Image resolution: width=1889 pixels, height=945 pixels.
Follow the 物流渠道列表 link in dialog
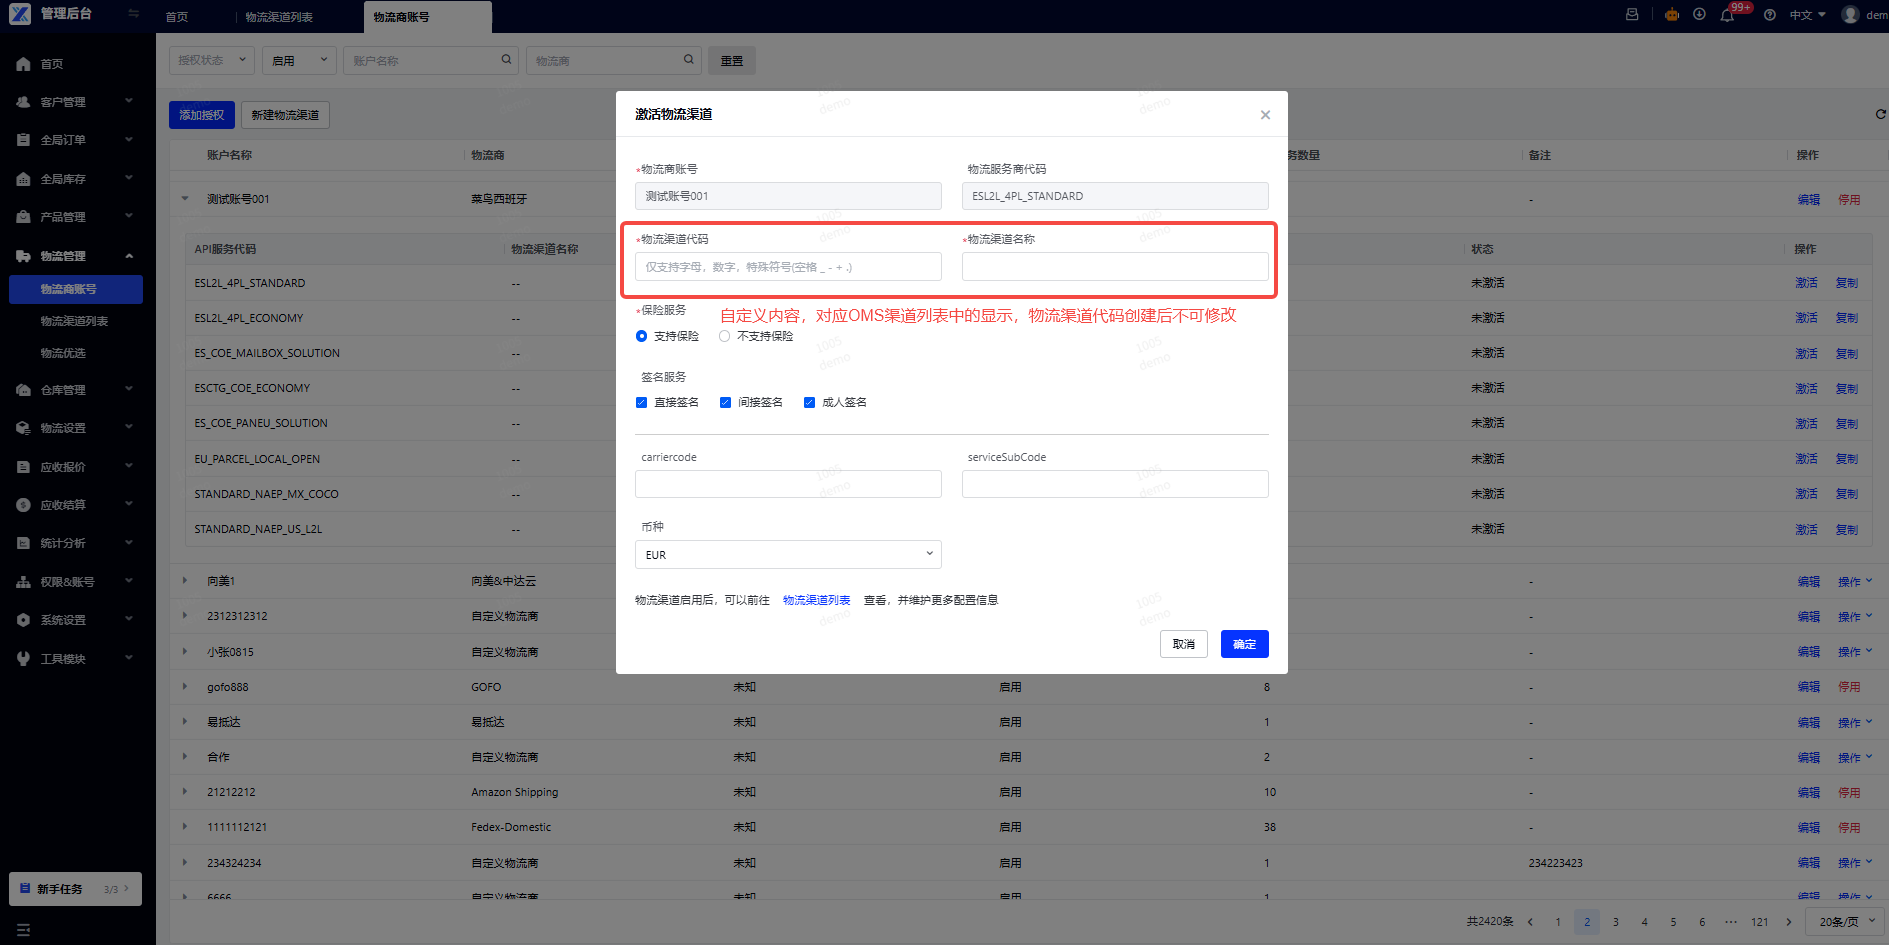(x=816, y=600)
